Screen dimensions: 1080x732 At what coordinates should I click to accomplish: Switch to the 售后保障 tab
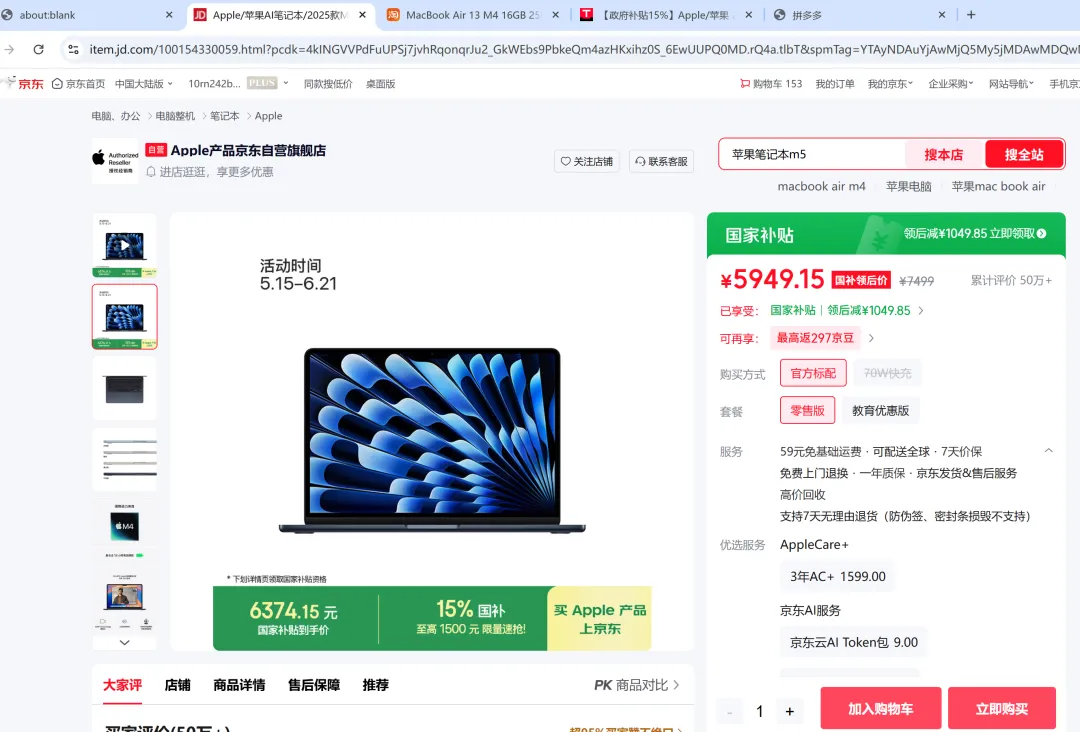[x=314, y=685]
